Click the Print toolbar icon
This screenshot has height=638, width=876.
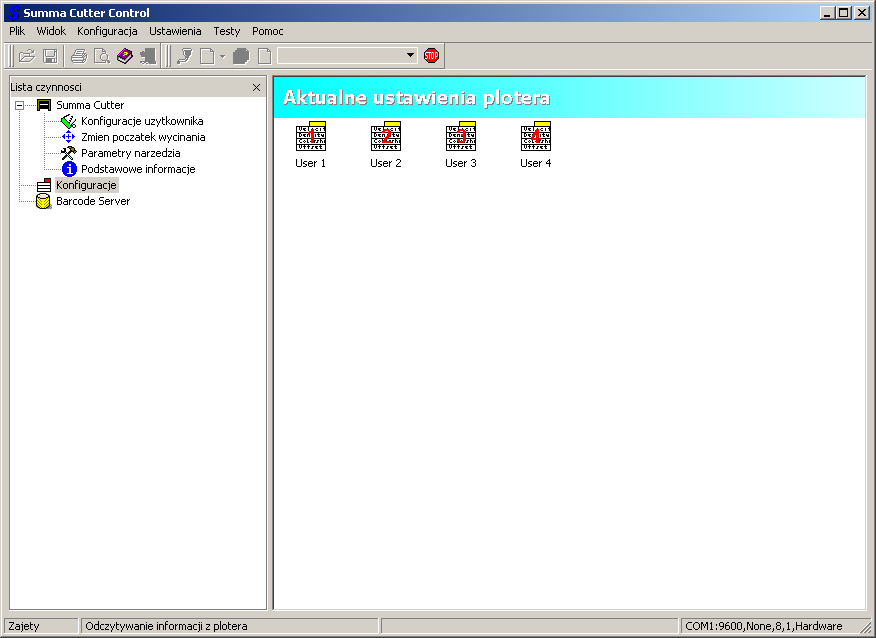pyautogui.click(x=79, y=56)
